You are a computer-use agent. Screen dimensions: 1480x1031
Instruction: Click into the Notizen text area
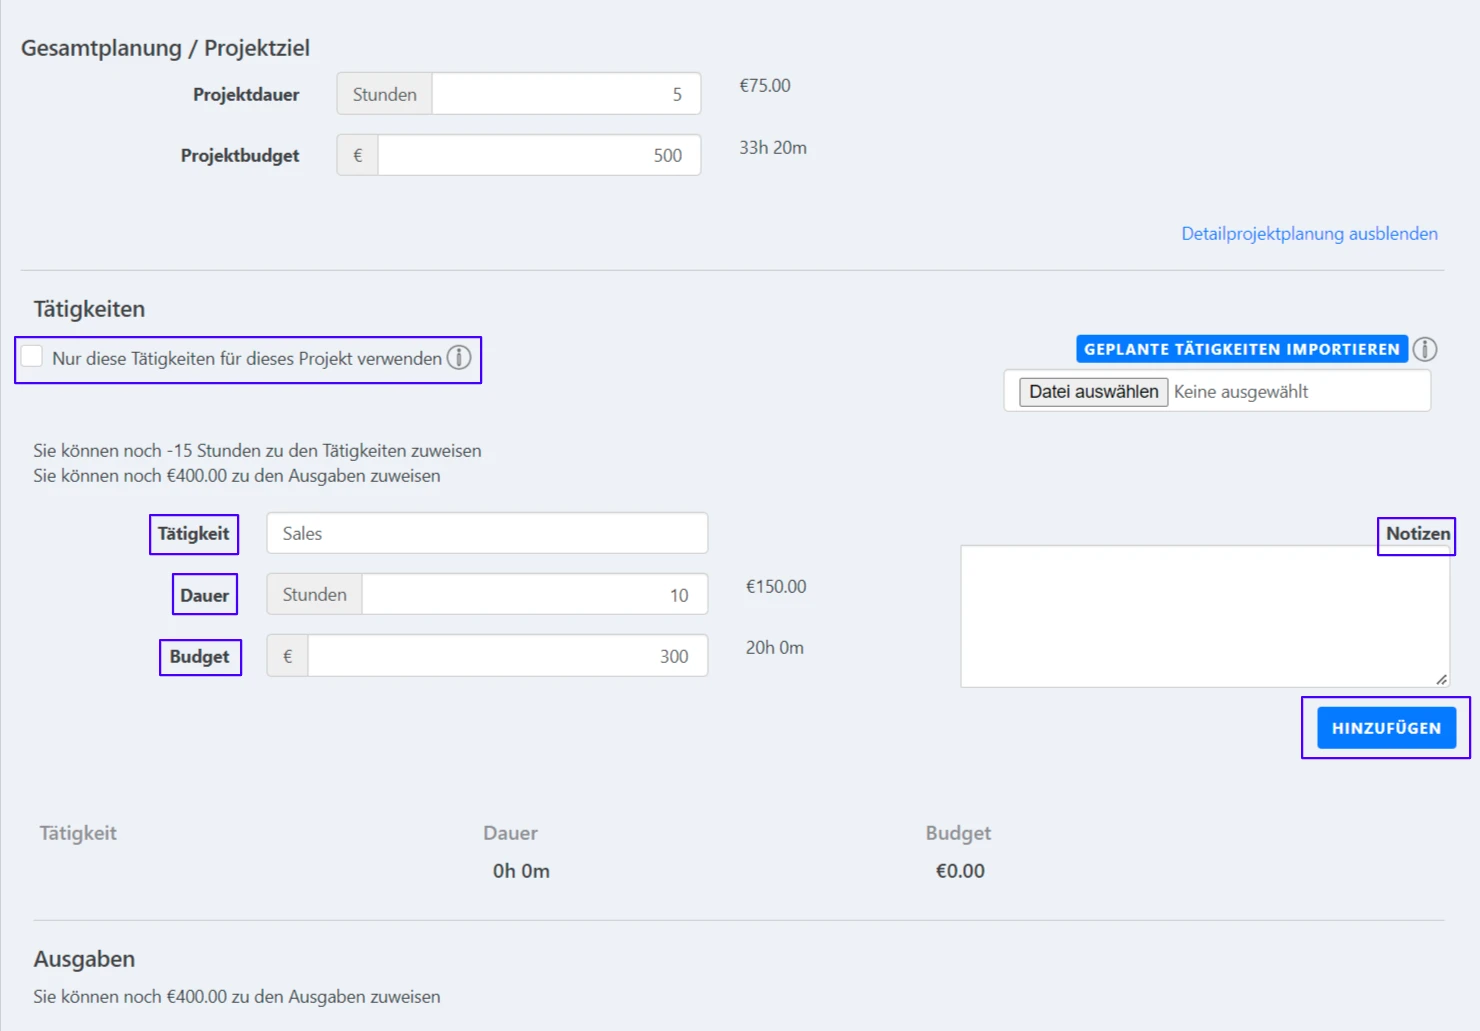[1204, 616]
